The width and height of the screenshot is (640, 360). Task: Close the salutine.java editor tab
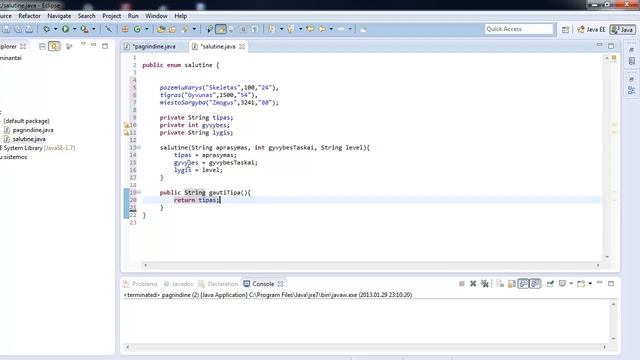click(242, 47)
